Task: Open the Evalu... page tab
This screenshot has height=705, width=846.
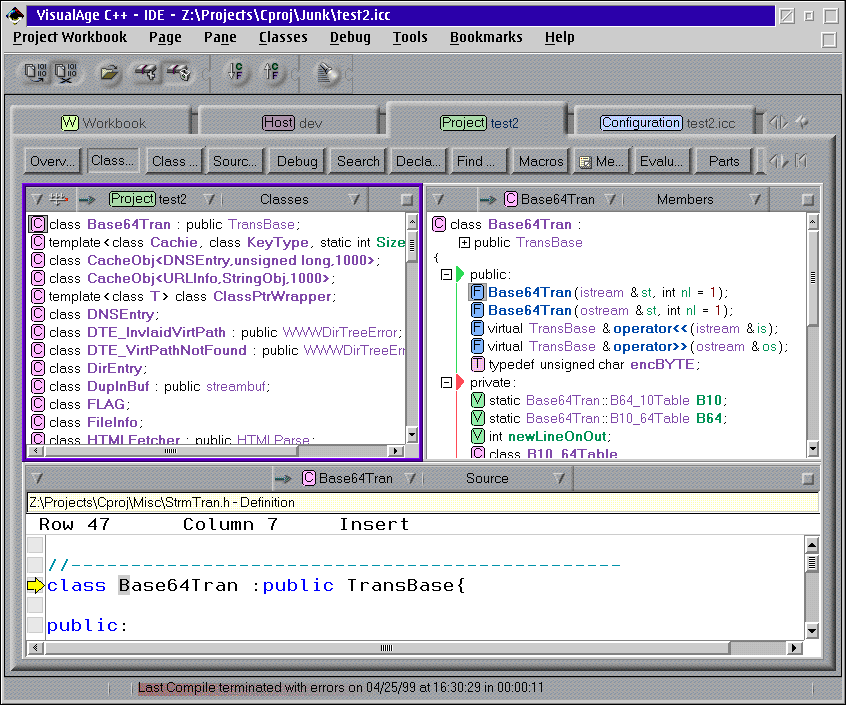Action: 661,161
